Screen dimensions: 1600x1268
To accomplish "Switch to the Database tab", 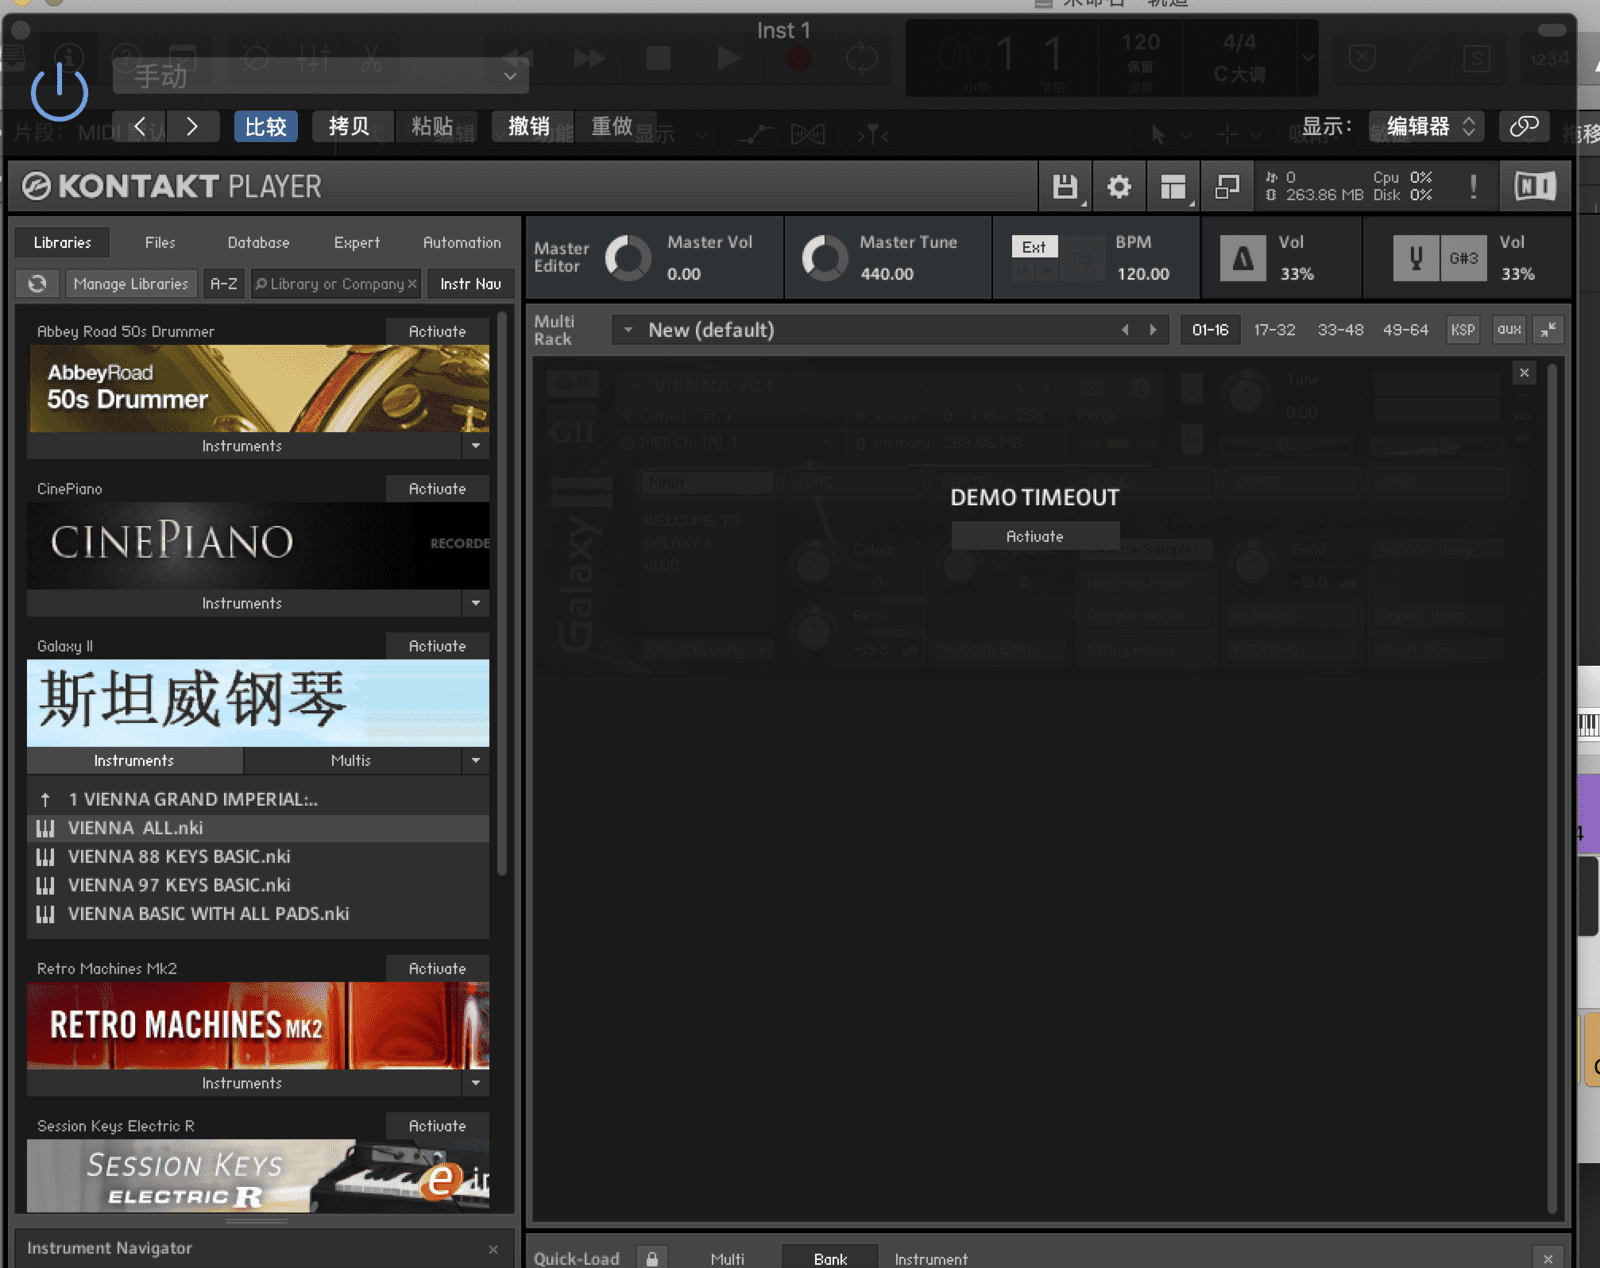I will pyautogui.click(x=258, y=242).
